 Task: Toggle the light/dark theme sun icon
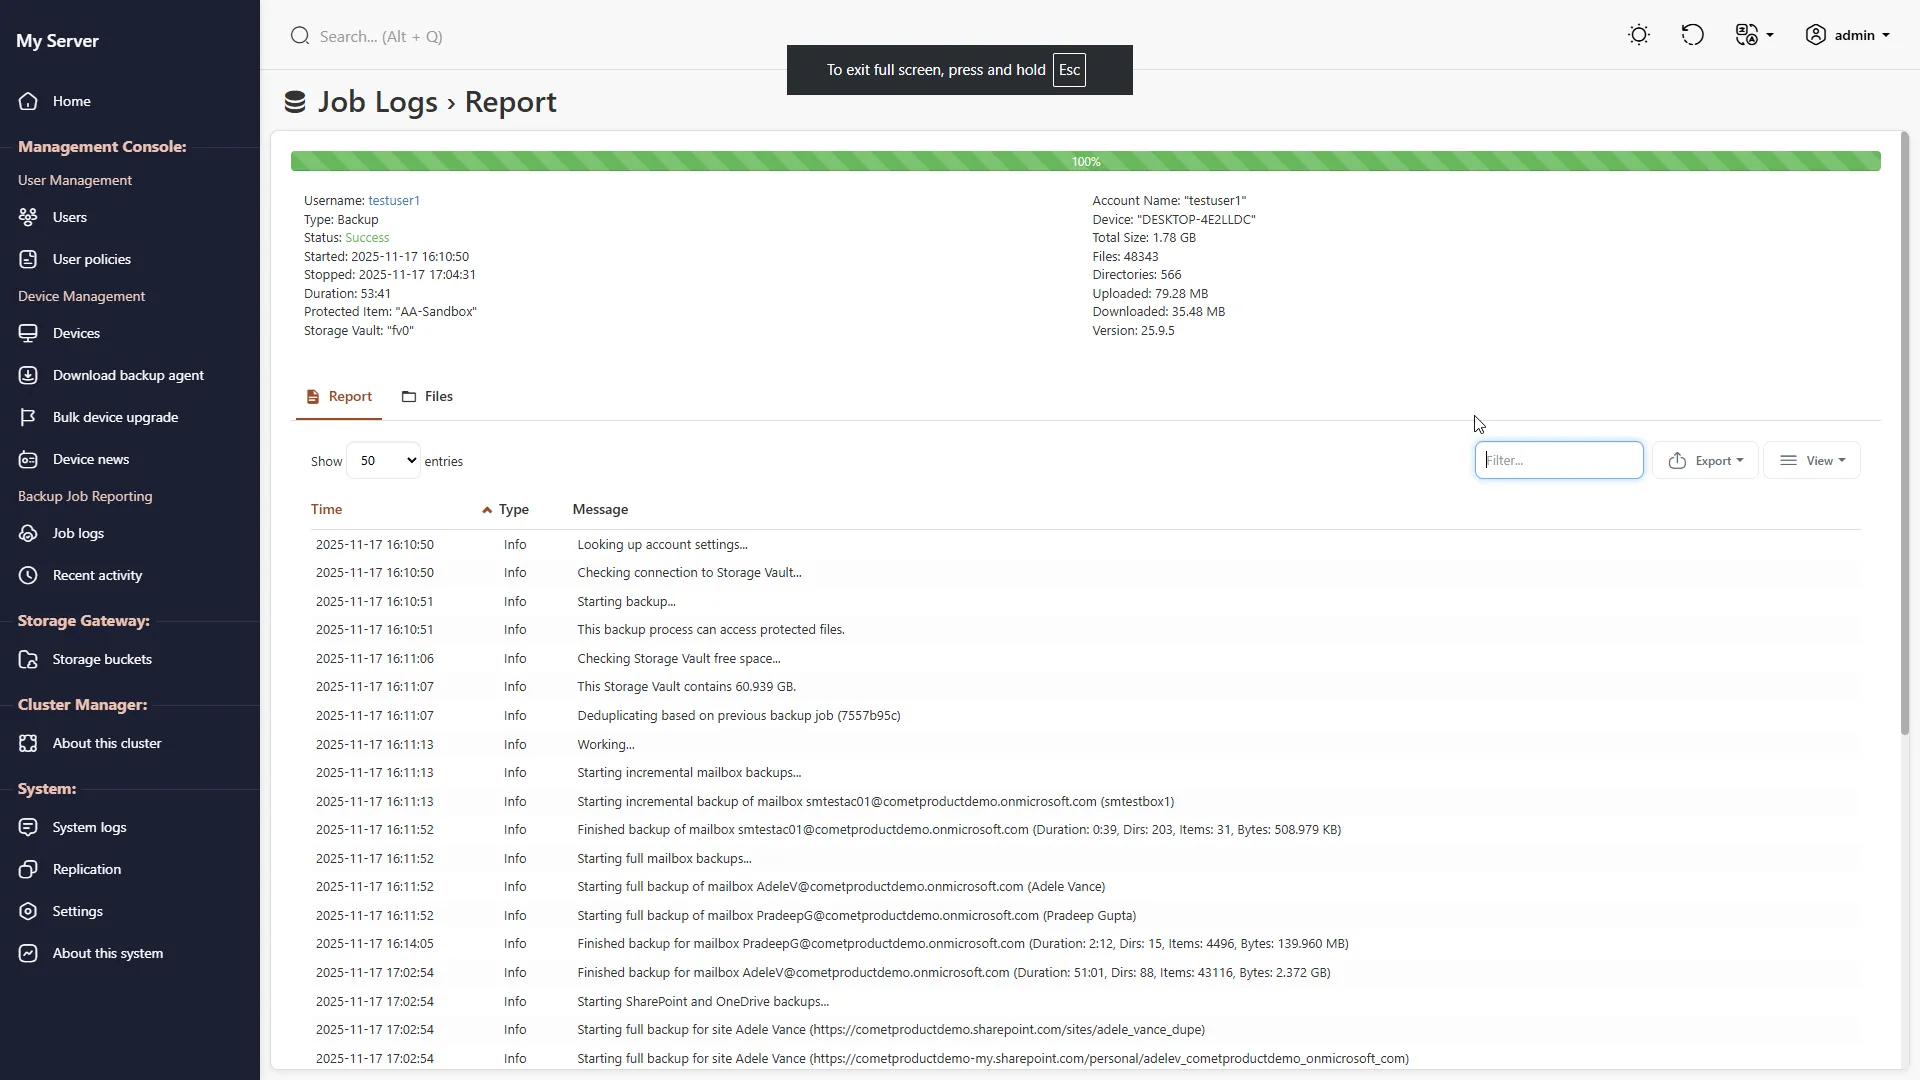[1638, 35]
